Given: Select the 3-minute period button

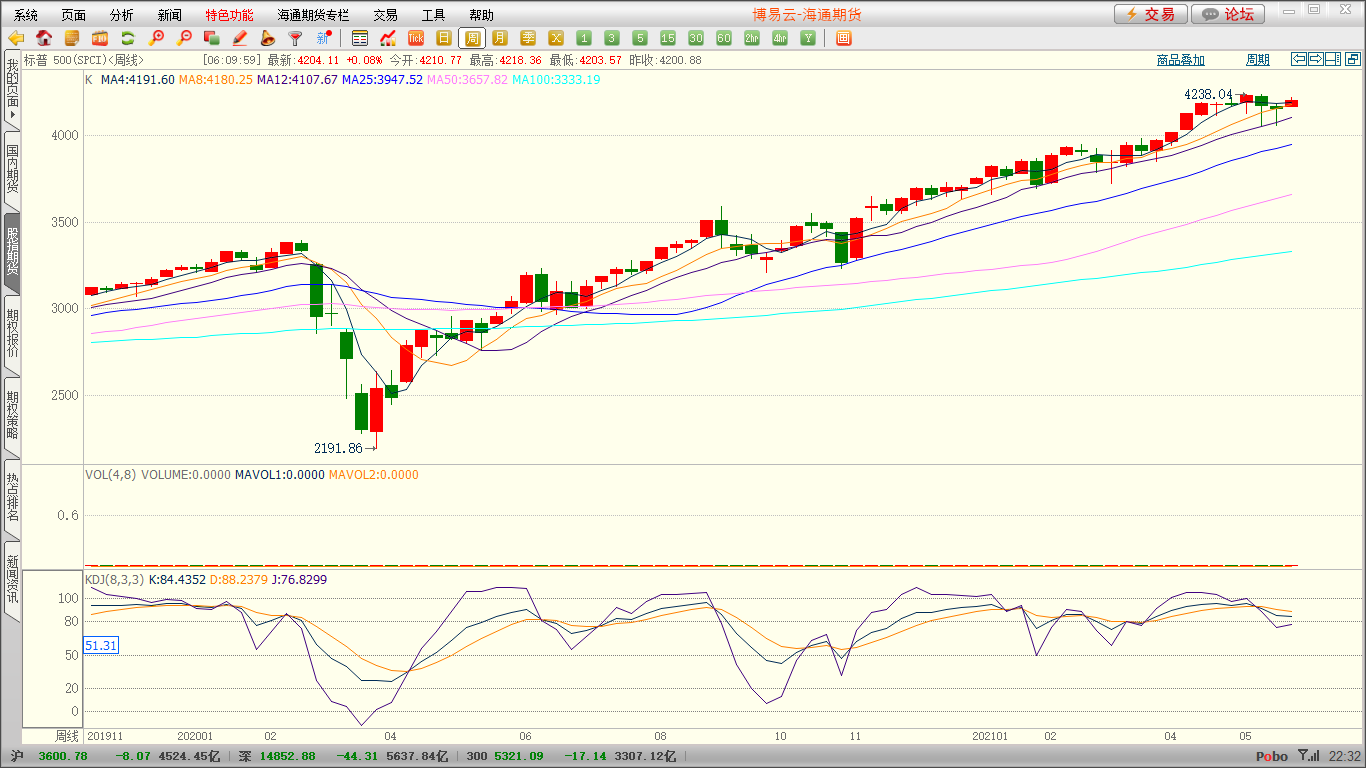Looking at the screenshot, I should click(x=612, y=38).
